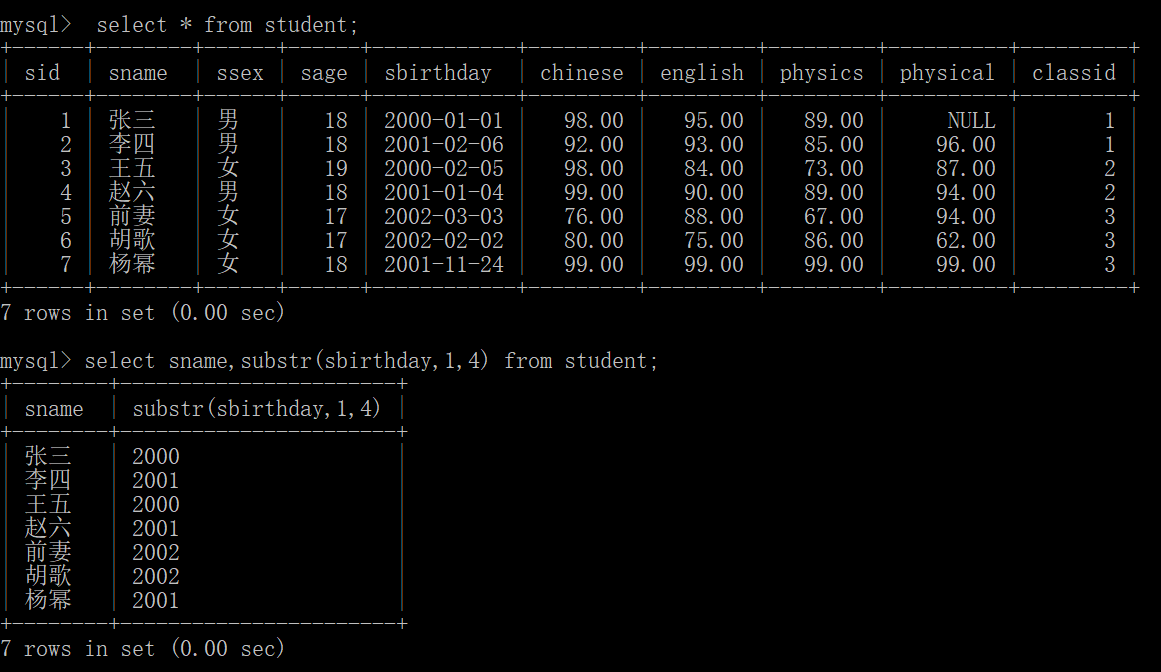Select name 赵六 in the ten-column student table
The width and height of the screenshot is (1161, 672).
132,192
